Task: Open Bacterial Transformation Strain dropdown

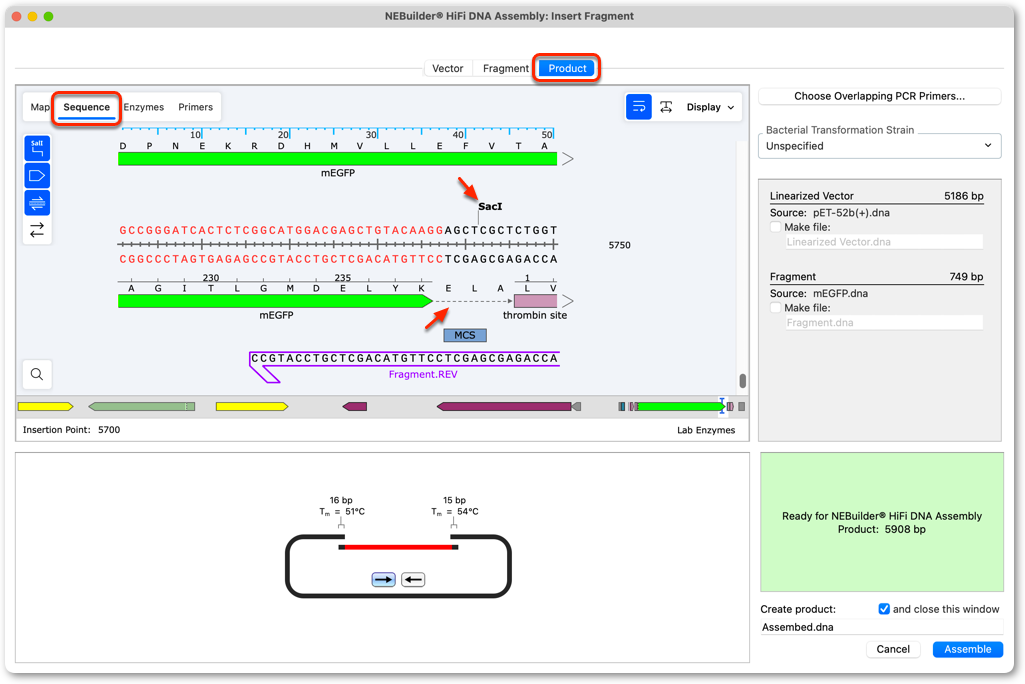Action: tap(879, 146)
